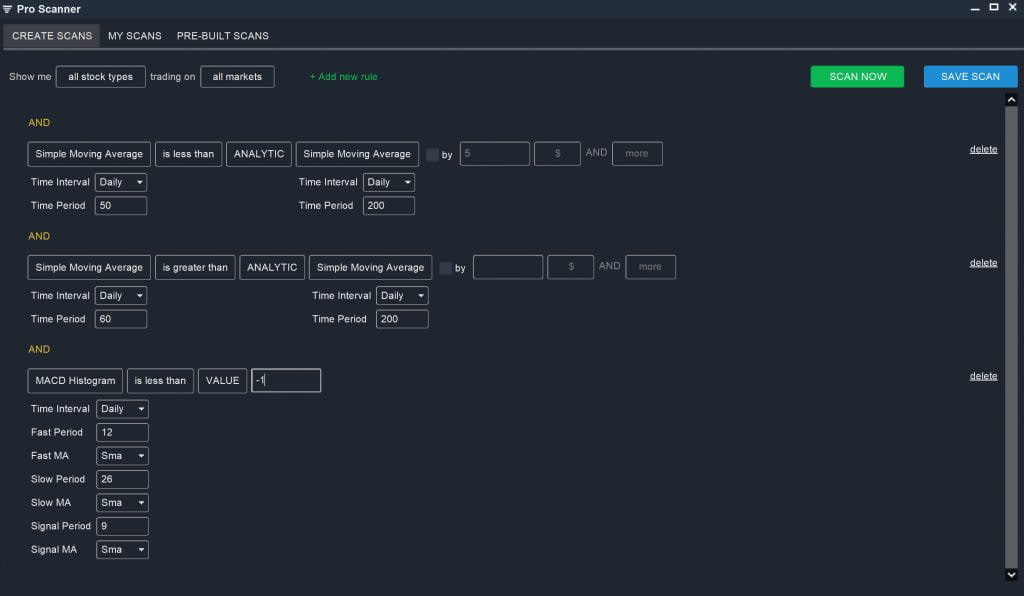Open Daily time interval dropdown for 60-period SMA
The image size is (1024, 596).
[121, 296]
